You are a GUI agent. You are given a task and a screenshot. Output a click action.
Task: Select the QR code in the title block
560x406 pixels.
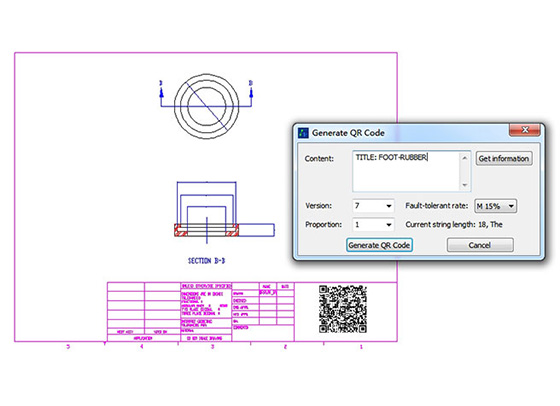pos(343,309)
